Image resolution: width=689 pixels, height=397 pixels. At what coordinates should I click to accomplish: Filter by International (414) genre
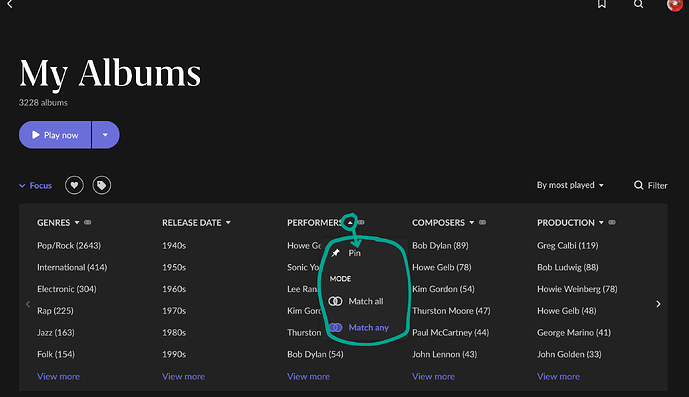72,267
